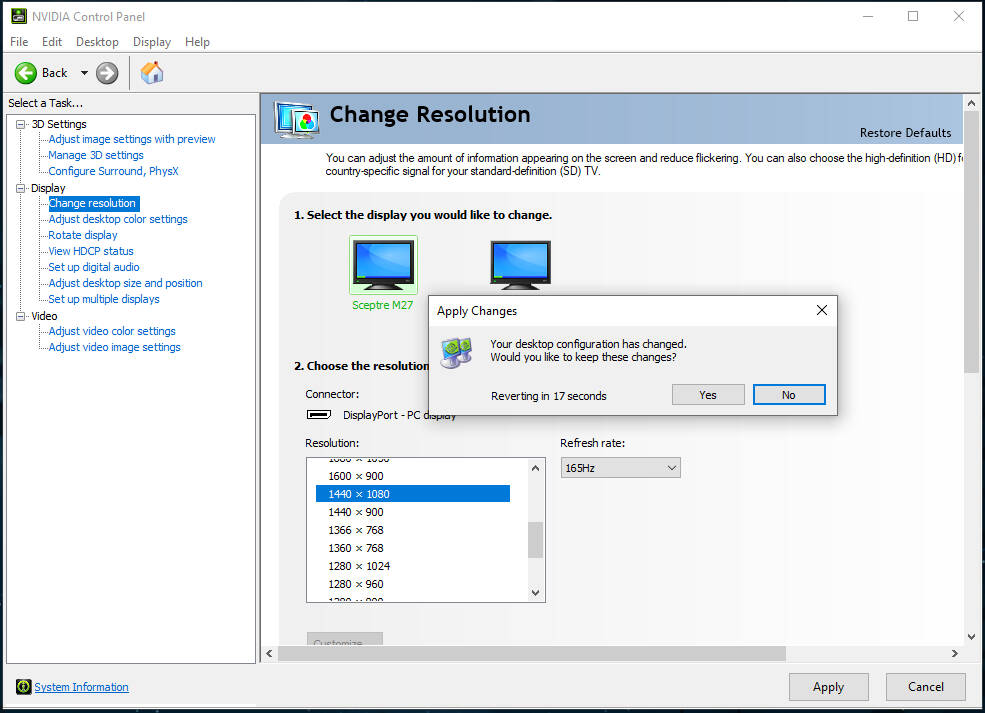Click the Change Resolution header icon
This screenshot has height=713, width=985.
click(x=297, y=119)
